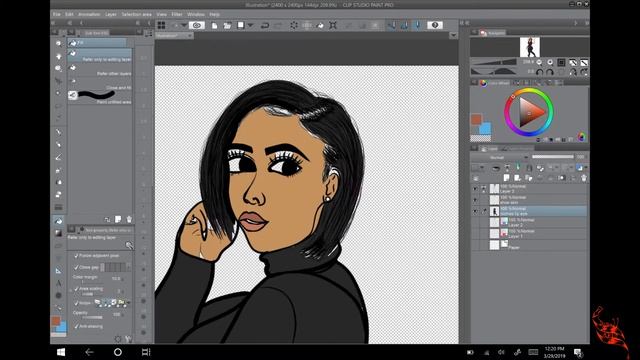The width and height of the screenshot is (640, 360).
Task: Click the scale/rotate transform icon
Action: pos(333,25)
